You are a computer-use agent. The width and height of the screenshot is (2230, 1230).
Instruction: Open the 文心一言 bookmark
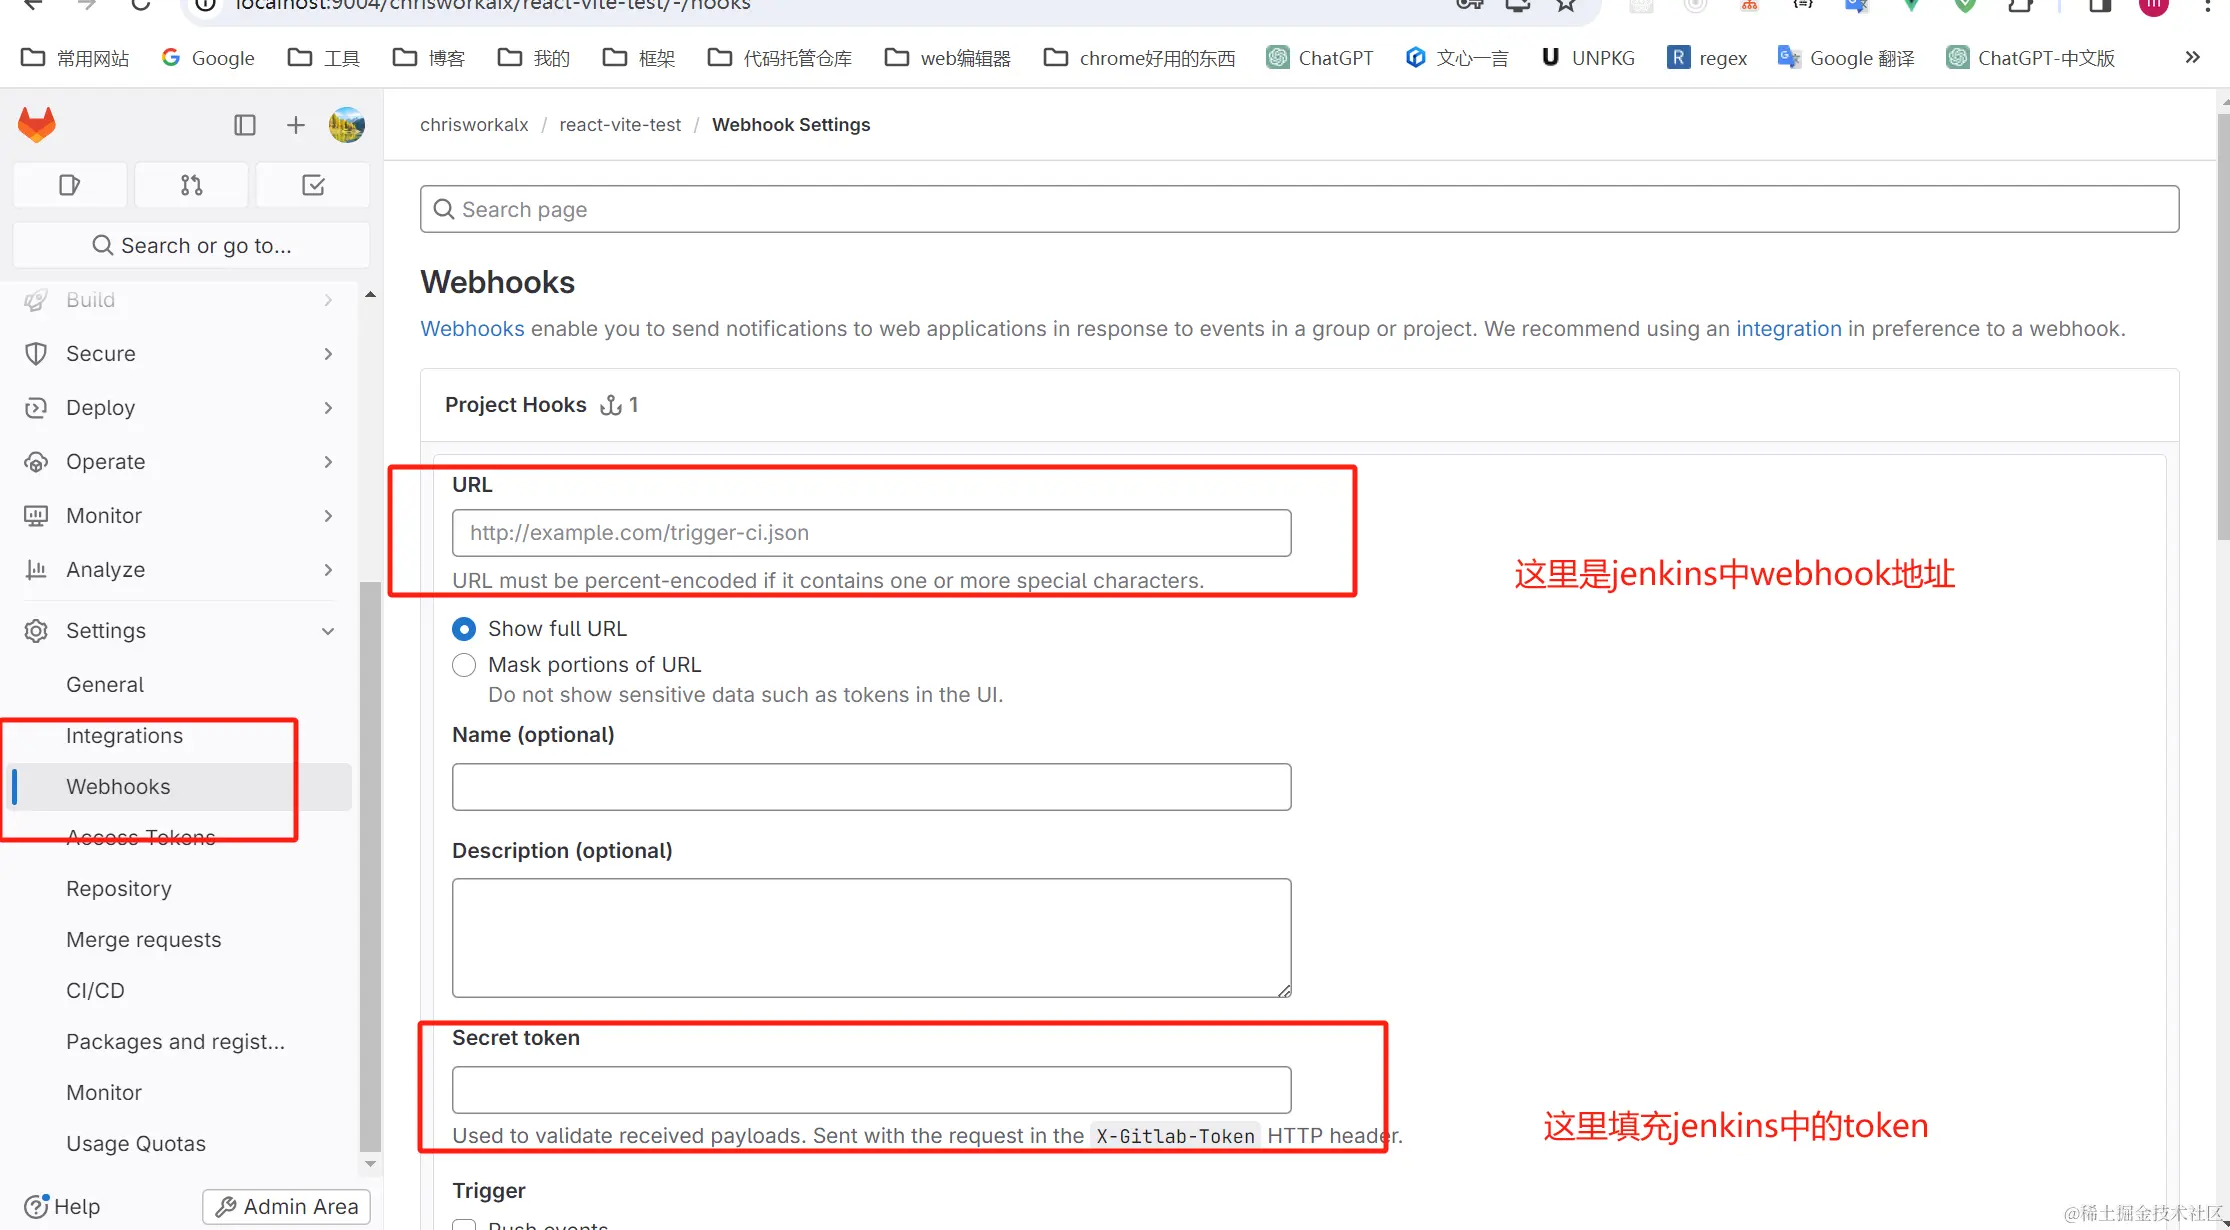(1457, 58)
